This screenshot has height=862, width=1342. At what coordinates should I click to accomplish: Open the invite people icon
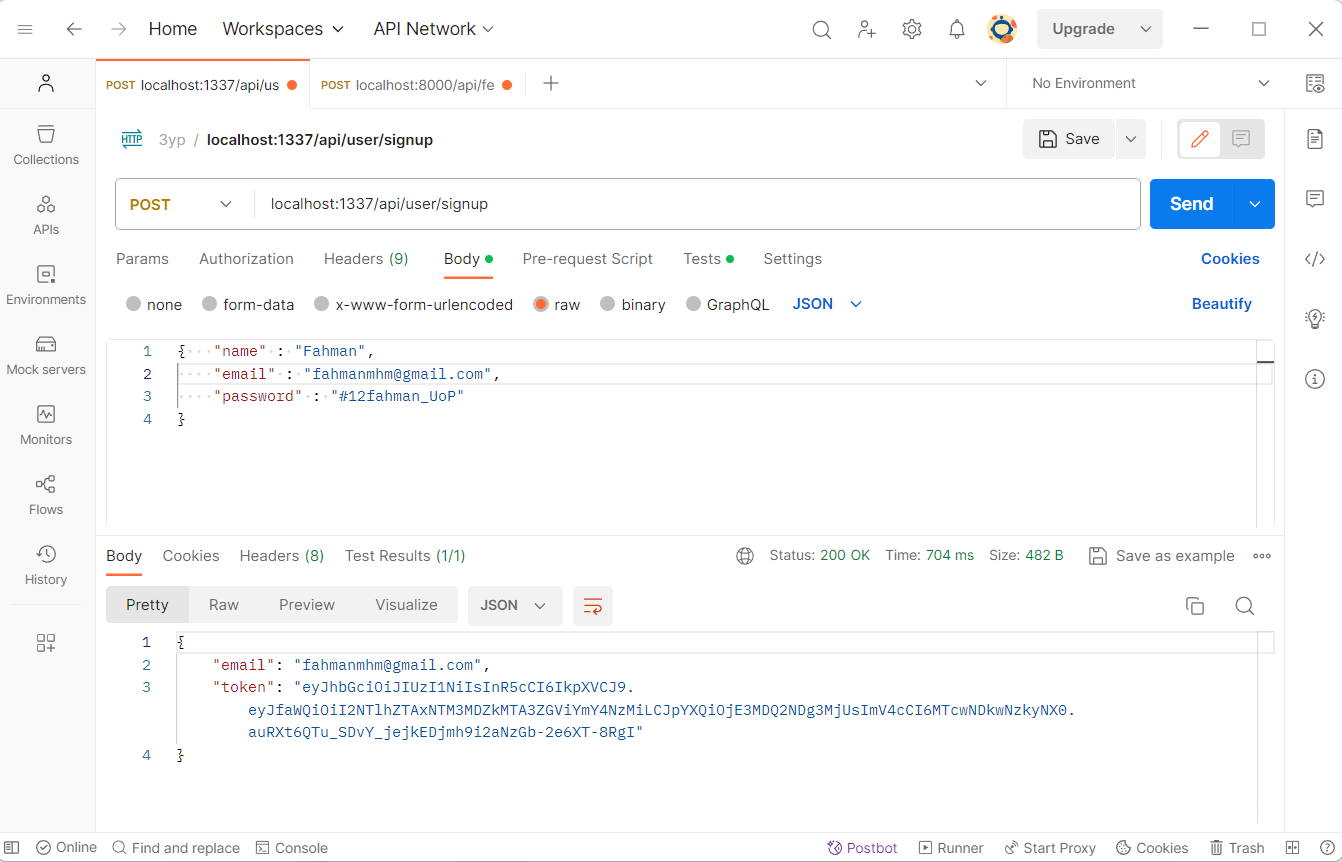(867, 29)
